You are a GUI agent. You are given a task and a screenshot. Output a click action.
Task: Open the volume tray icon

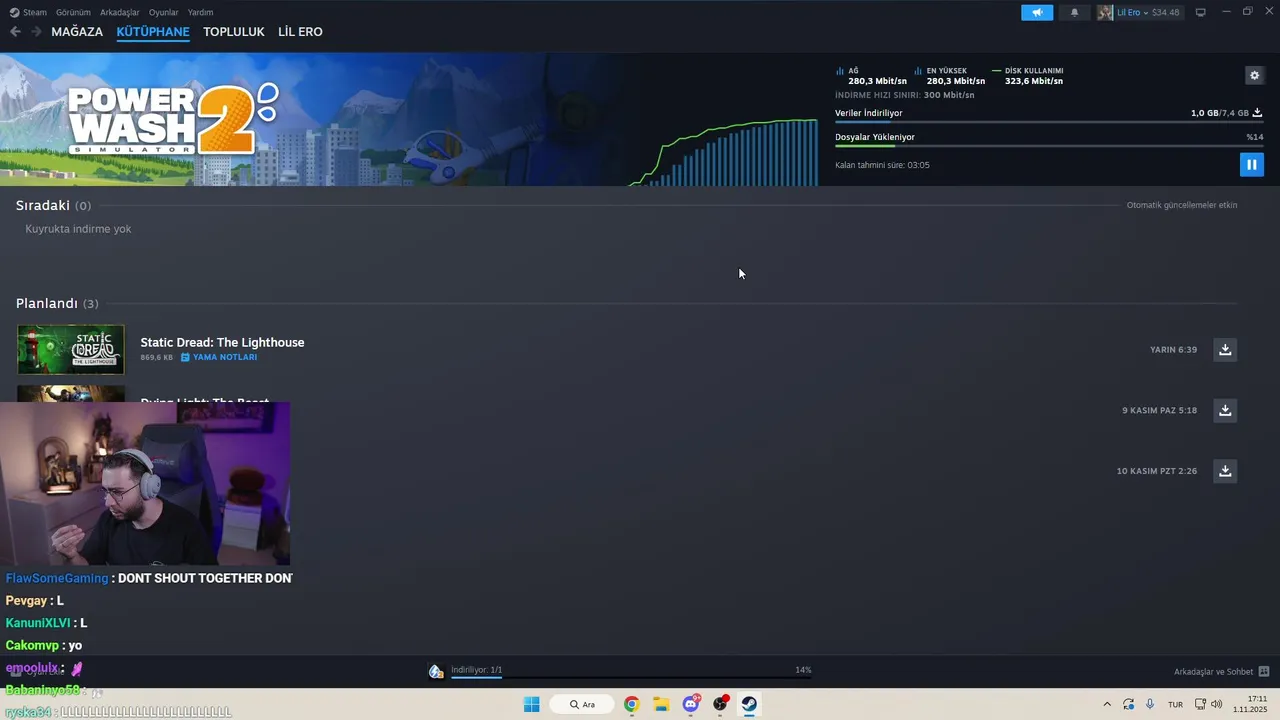[x=1216, y=704]
